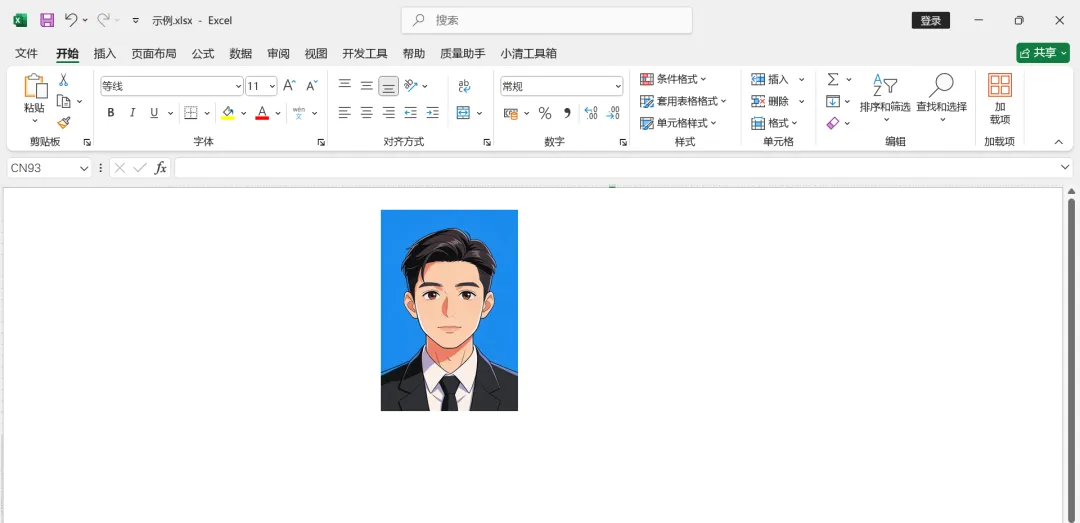Click the accounting number format icon
This screenshot has height=523, width=1080.
coord(511,113)
